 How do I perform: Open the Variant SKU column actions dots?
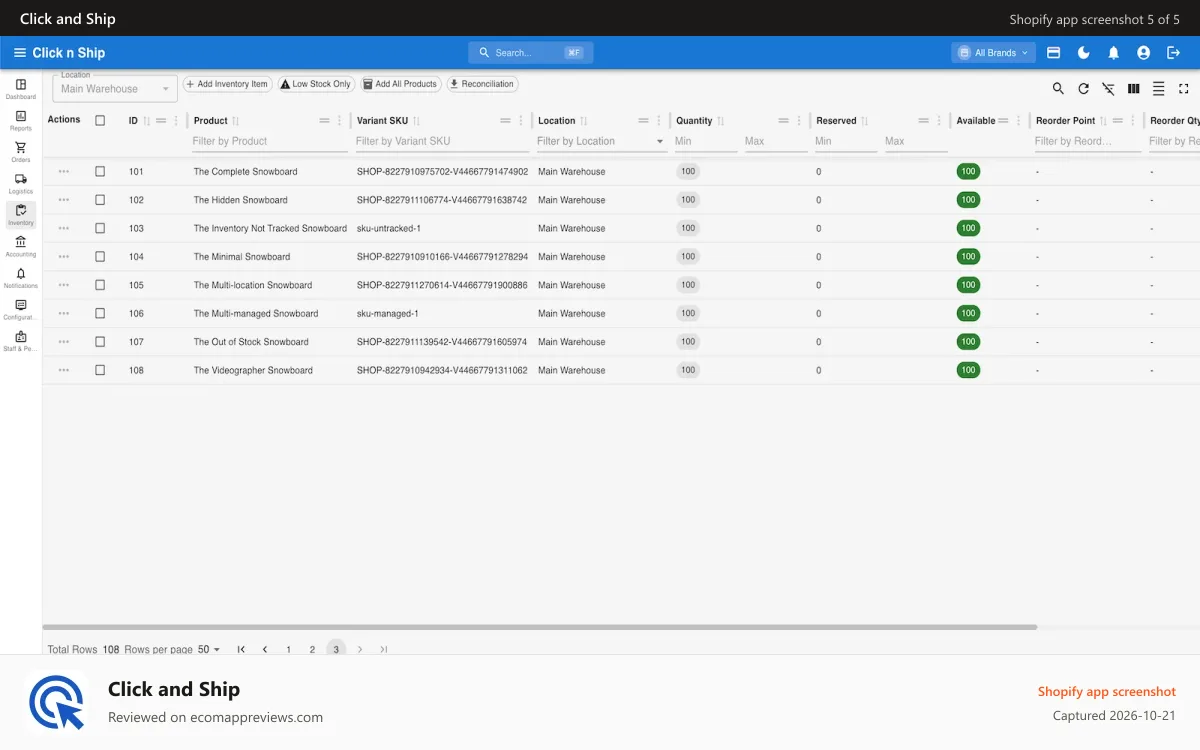click(x=521, y=121)
